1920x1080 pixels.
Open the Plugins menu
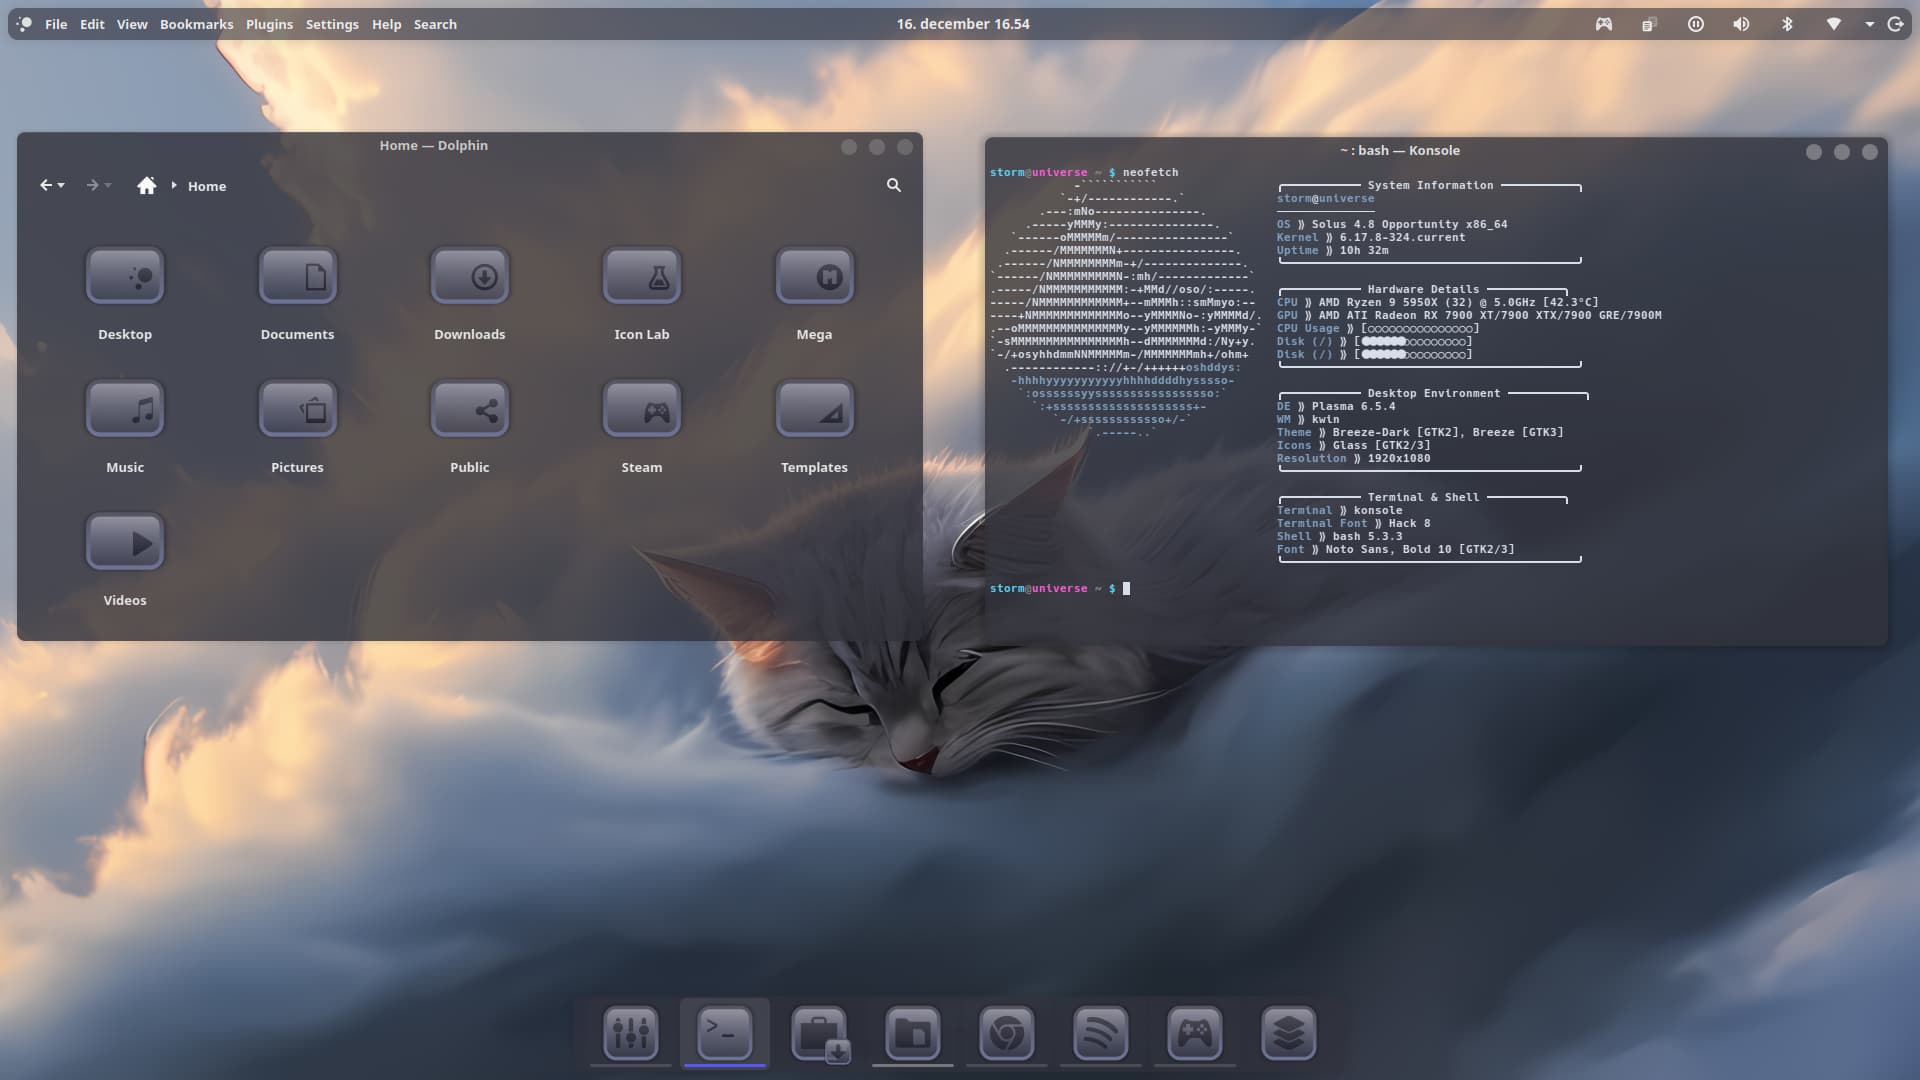(x=269, y=24)
